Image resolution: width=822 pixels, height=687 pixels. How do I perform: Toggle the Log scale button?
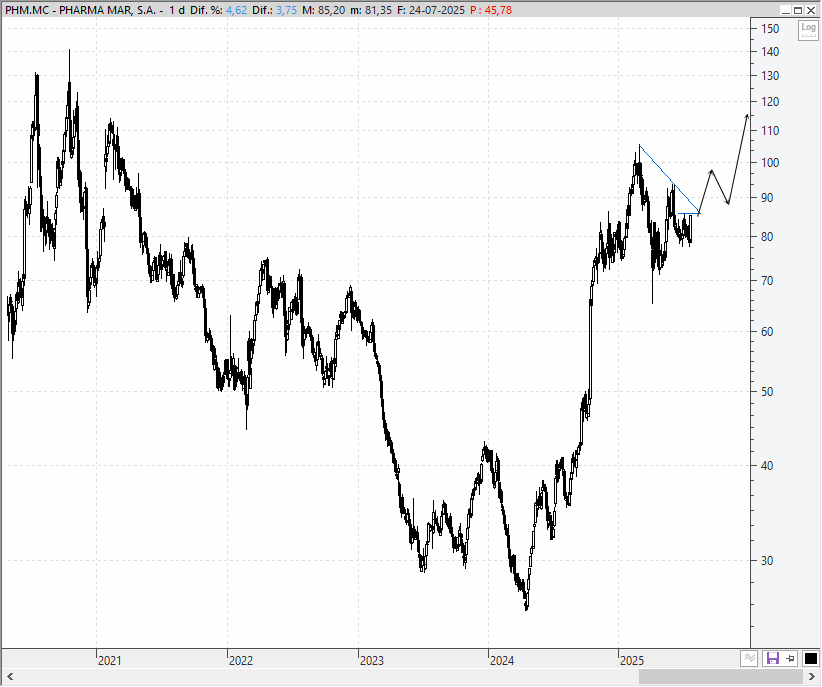pyautogui.click(x=808, y=30)
